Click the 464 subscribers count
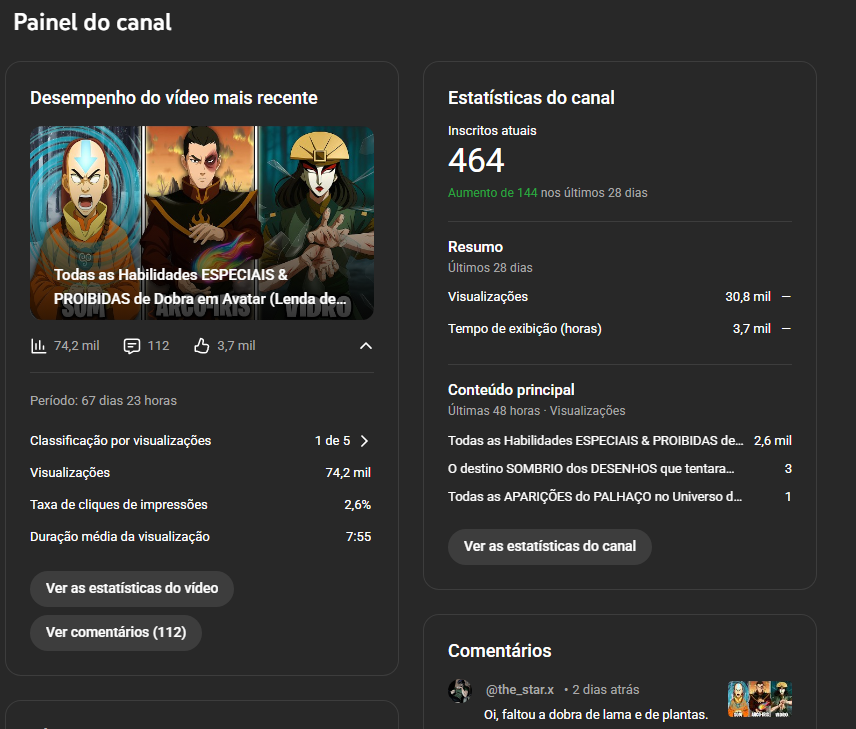This screenshot has width=856, height=729. point(476,161)
